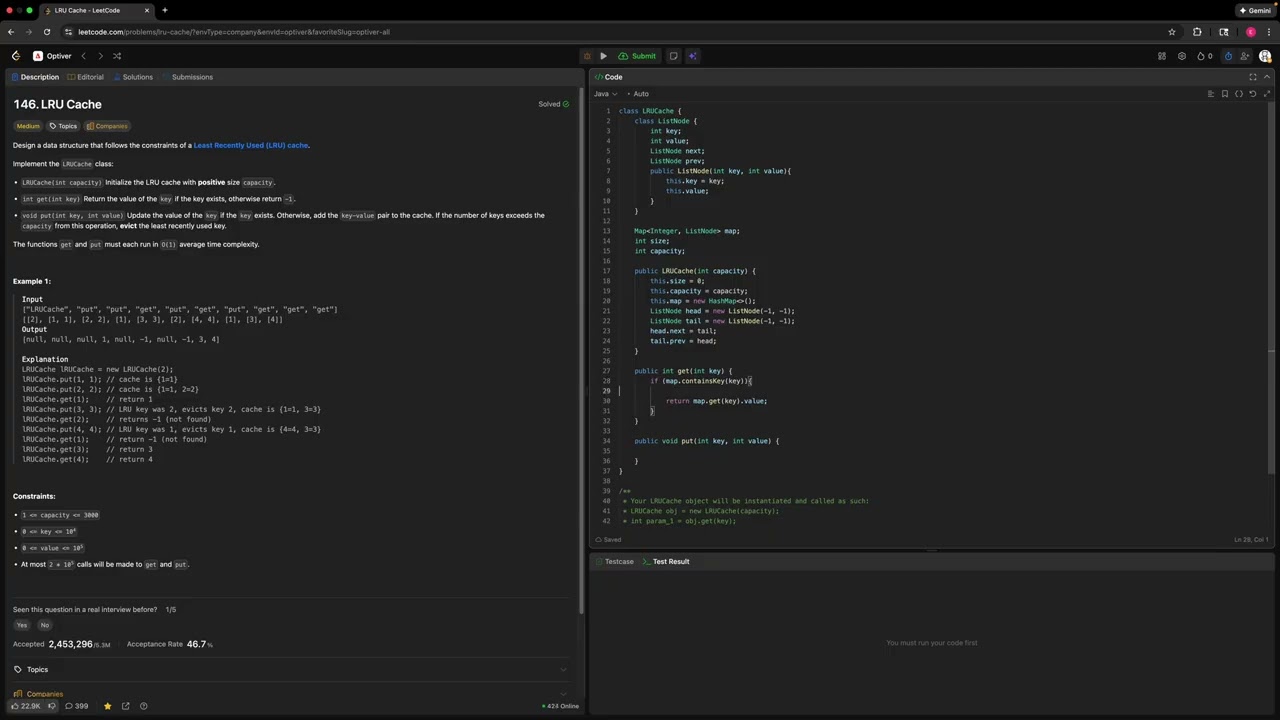The height and width of the screenshot is (720, 1280).
Task: Like the problem with thumbs up
Action: tap(26, 706)
